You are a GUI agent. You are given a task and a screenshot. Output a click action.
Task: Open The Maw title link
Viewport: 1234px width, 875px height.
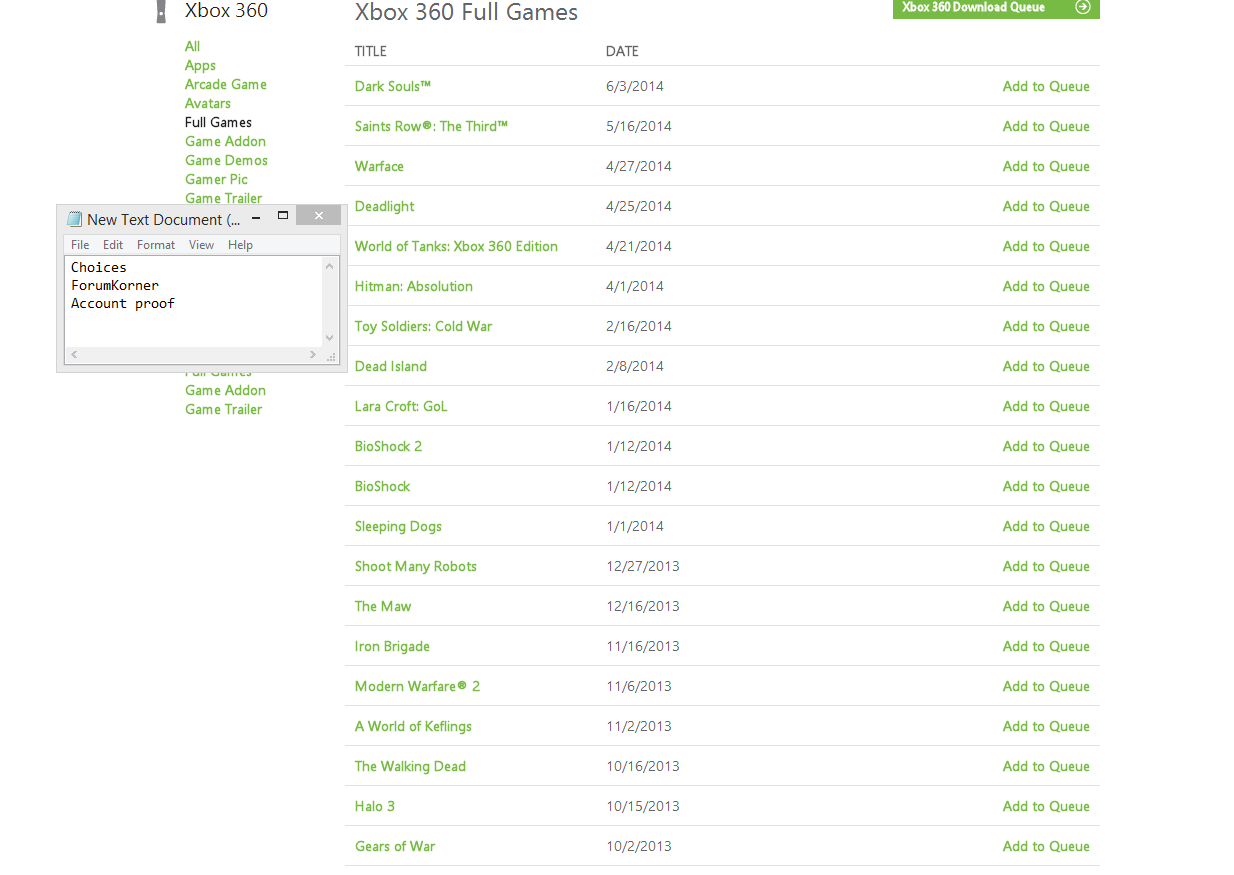pyautogui.click(x=383, y=606)
